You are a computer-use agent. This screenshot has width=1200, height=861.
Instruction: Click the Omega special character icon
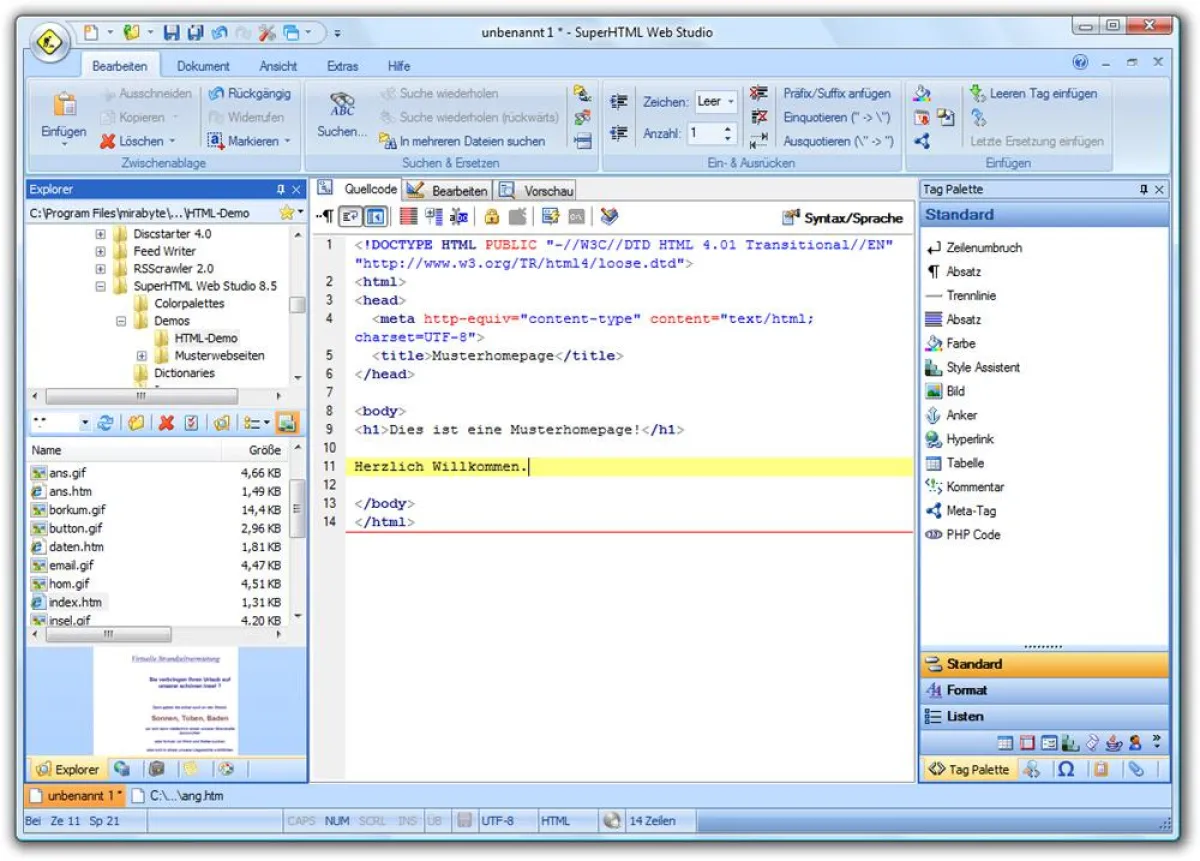(1064, 769)
